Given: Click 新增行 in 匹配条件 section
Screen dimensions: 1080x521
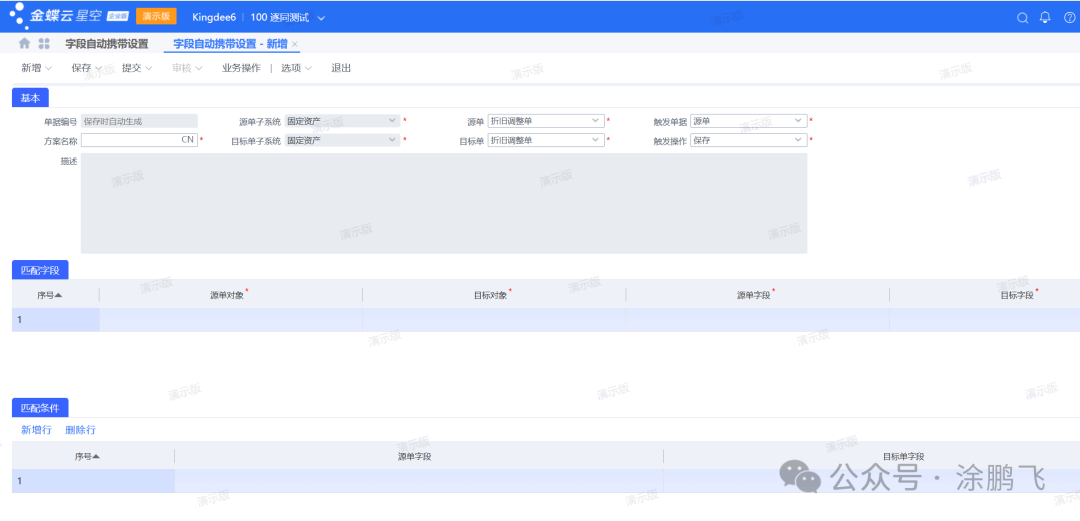Looking at the screenshot, I should (36, 430).
